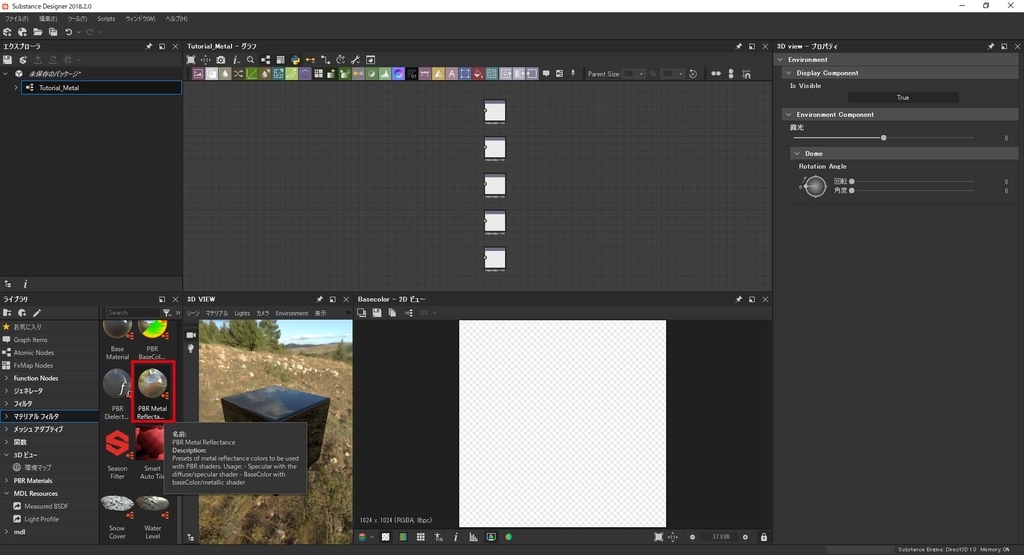The height and width of the screenshot is (555, 1024).
Task: Open the ファイル menu
Action: 16,19
